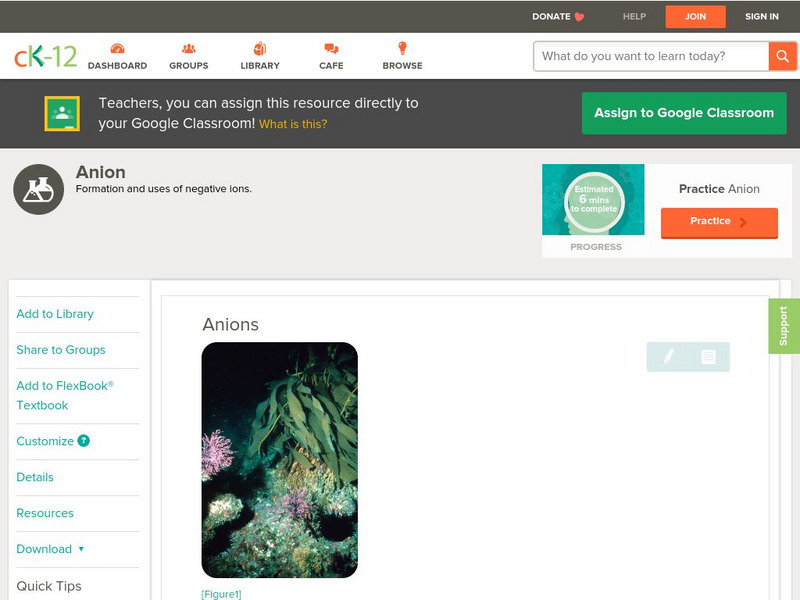Viewport: 800px width, 600px height.
Task: Open the Resources link
Action: pyautogui.click(x=45, y=513)
